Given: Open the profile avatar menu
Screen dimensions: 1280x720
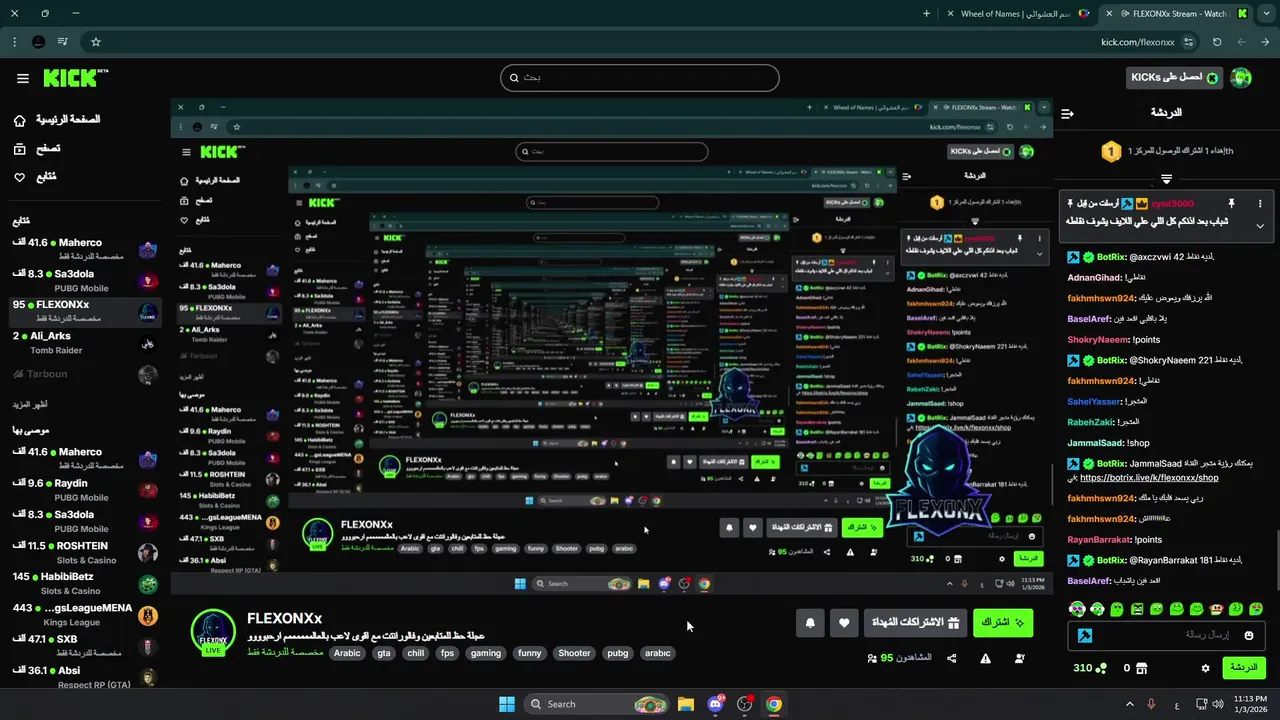Looking at the screenshot, I should (1241, 78).
